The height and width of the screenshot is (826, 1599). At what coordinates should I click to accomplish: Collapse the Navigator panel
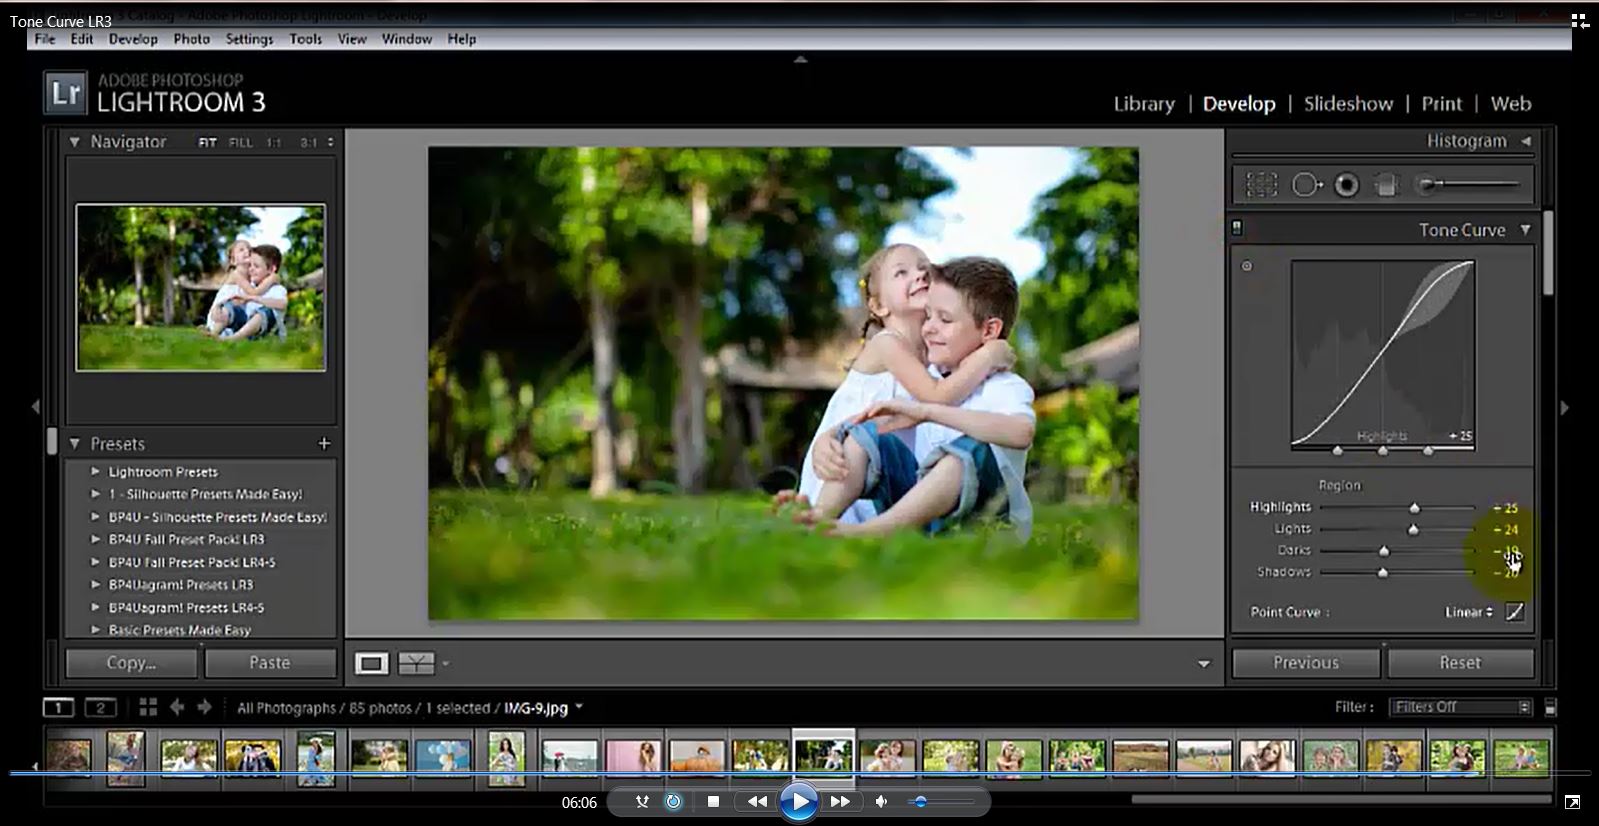74,142
